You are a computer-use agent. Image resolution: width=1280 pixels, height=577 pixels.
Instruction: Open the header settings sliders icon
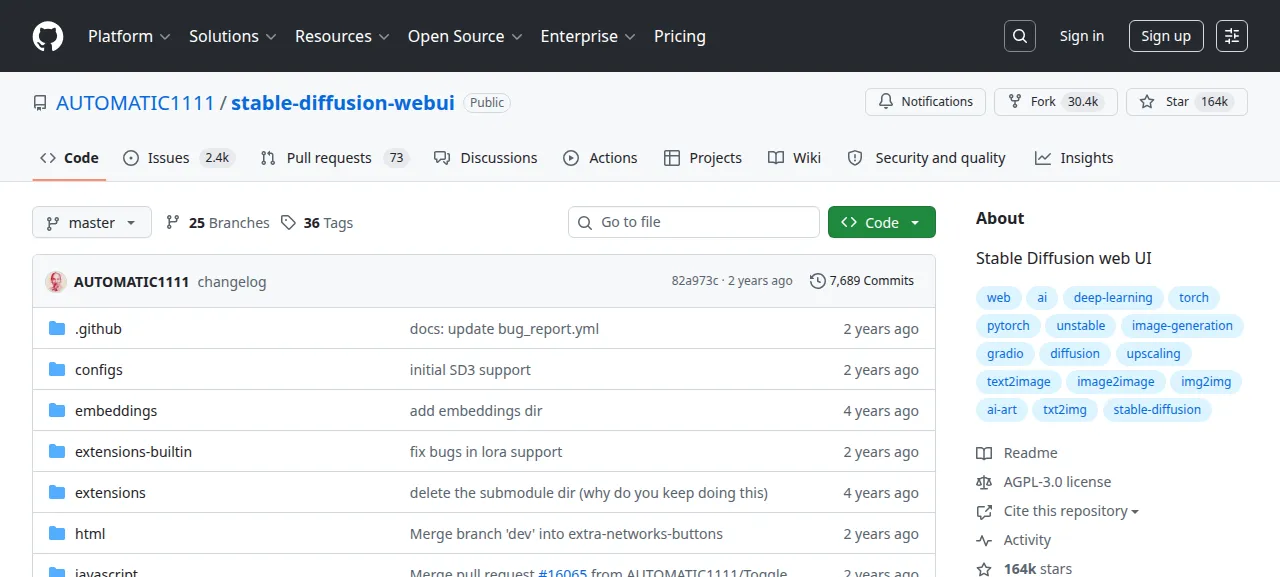tap(1232, 36)
